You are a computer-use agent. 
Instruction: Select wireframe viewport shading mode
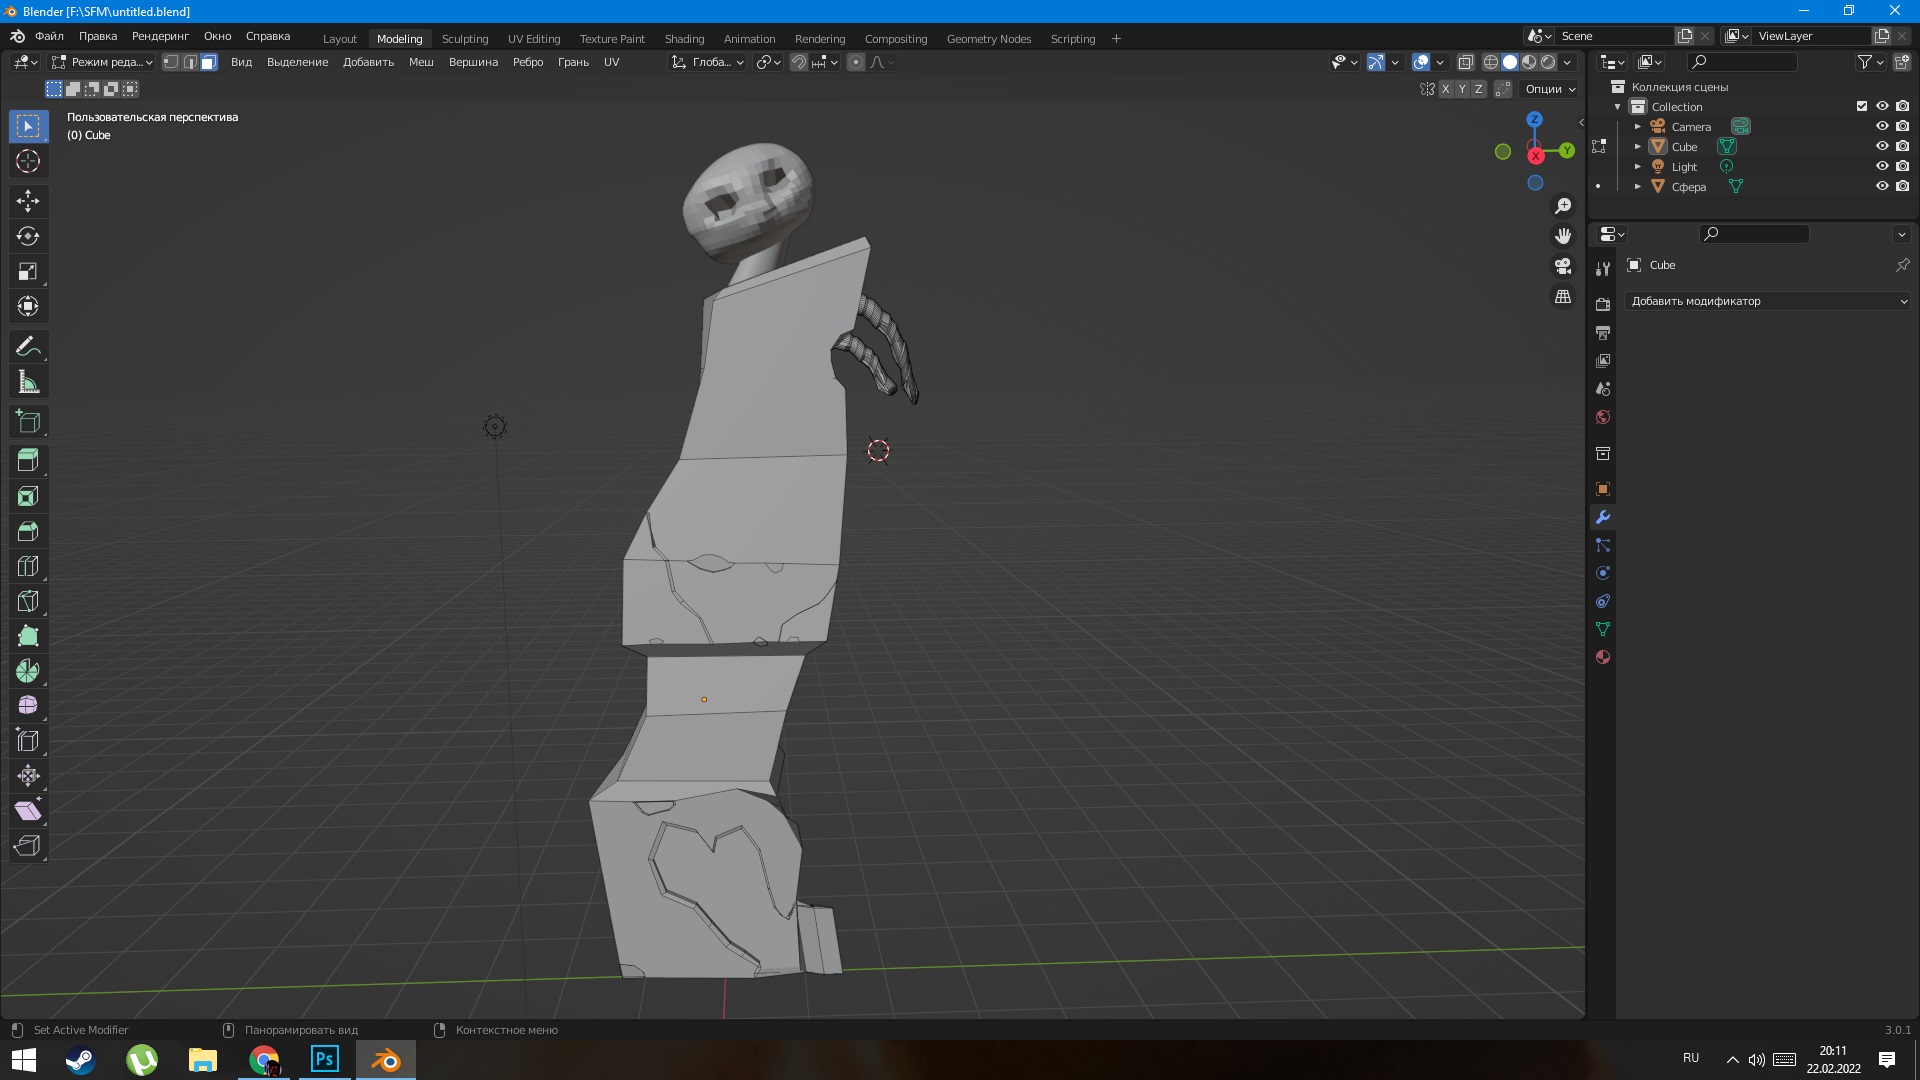point(1491,62)
